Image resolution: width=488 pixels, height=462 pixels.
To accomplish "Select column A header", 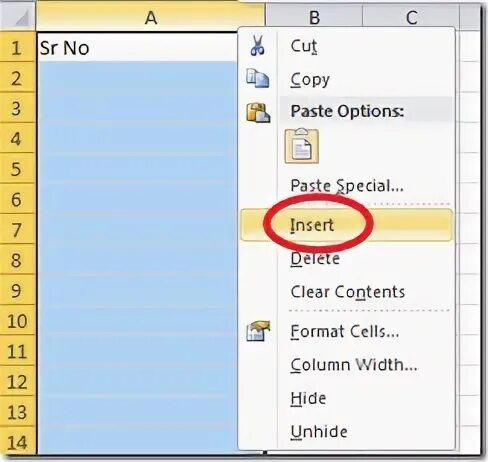I will click(150, 17).
